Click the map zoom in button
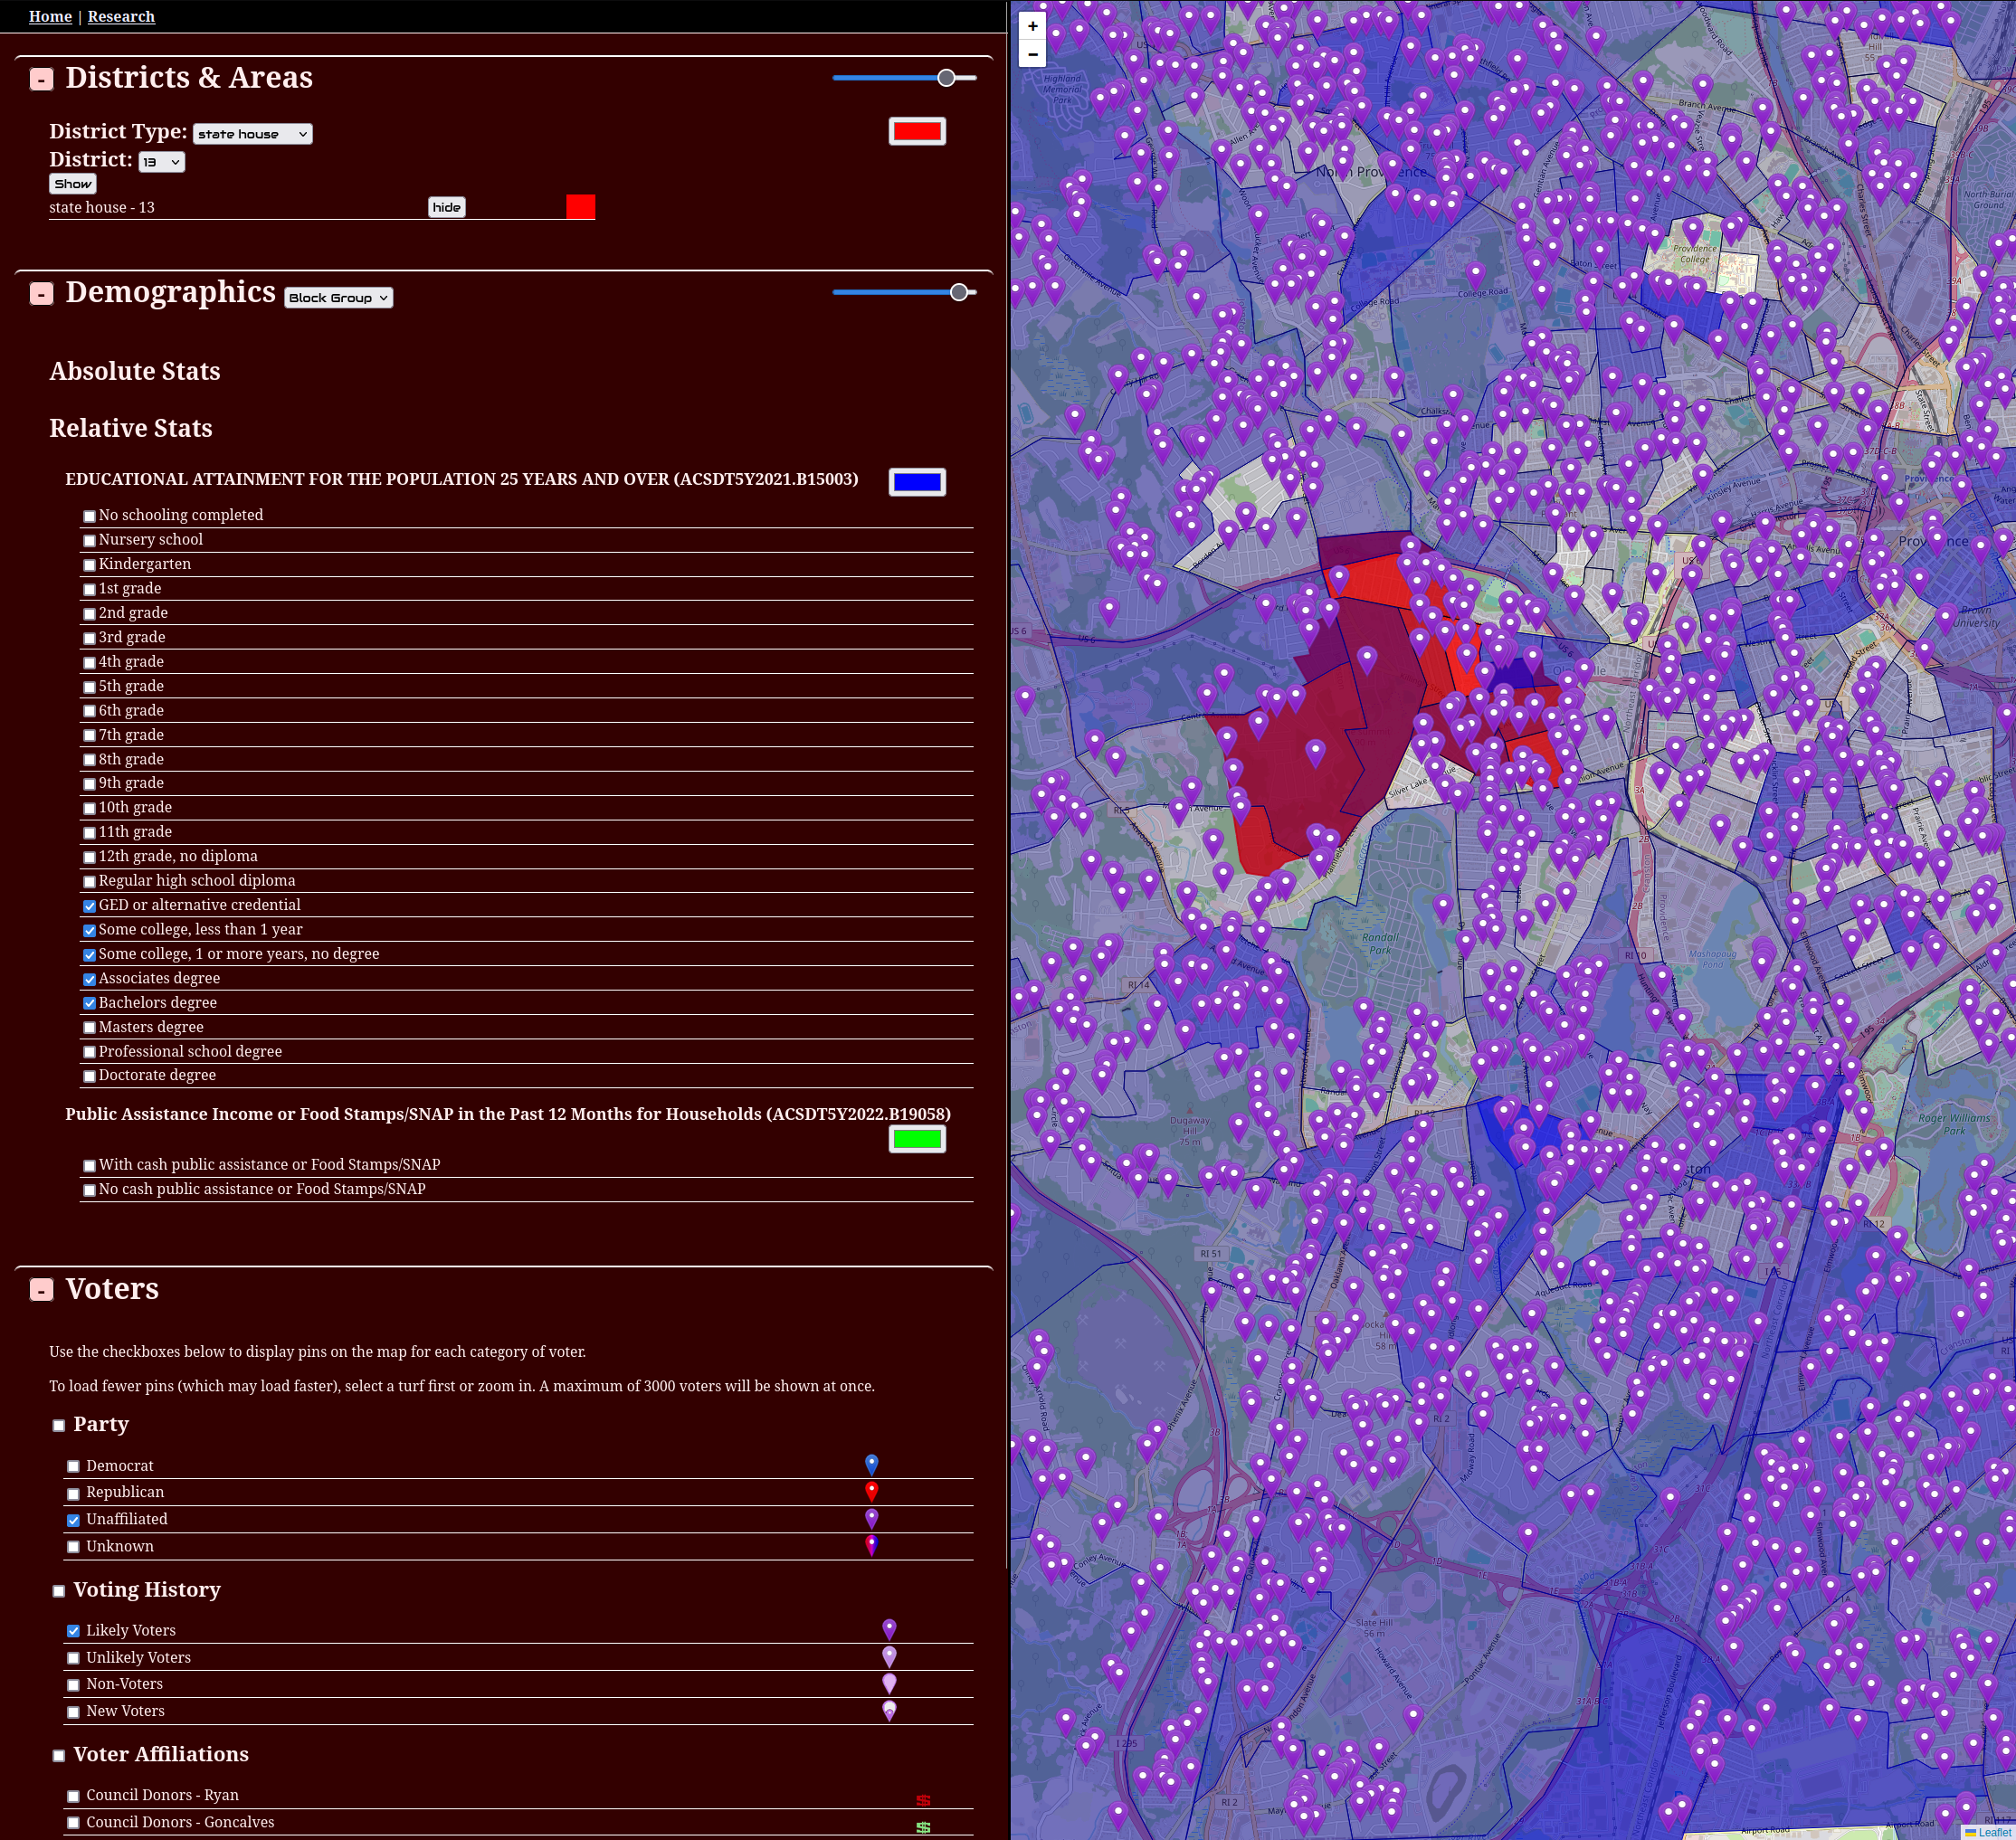 pyautogui.click(x=1032, y=26)
